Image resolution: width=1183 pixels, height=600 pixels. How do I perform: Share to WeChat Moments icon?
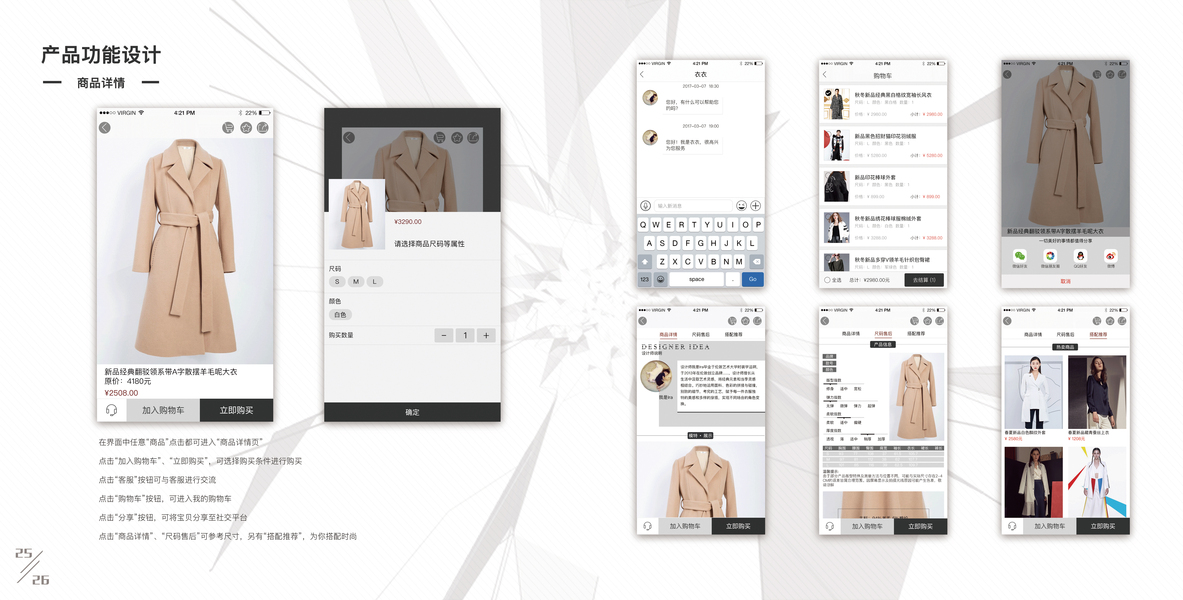pyautogui.click(x=1049, y=257)
